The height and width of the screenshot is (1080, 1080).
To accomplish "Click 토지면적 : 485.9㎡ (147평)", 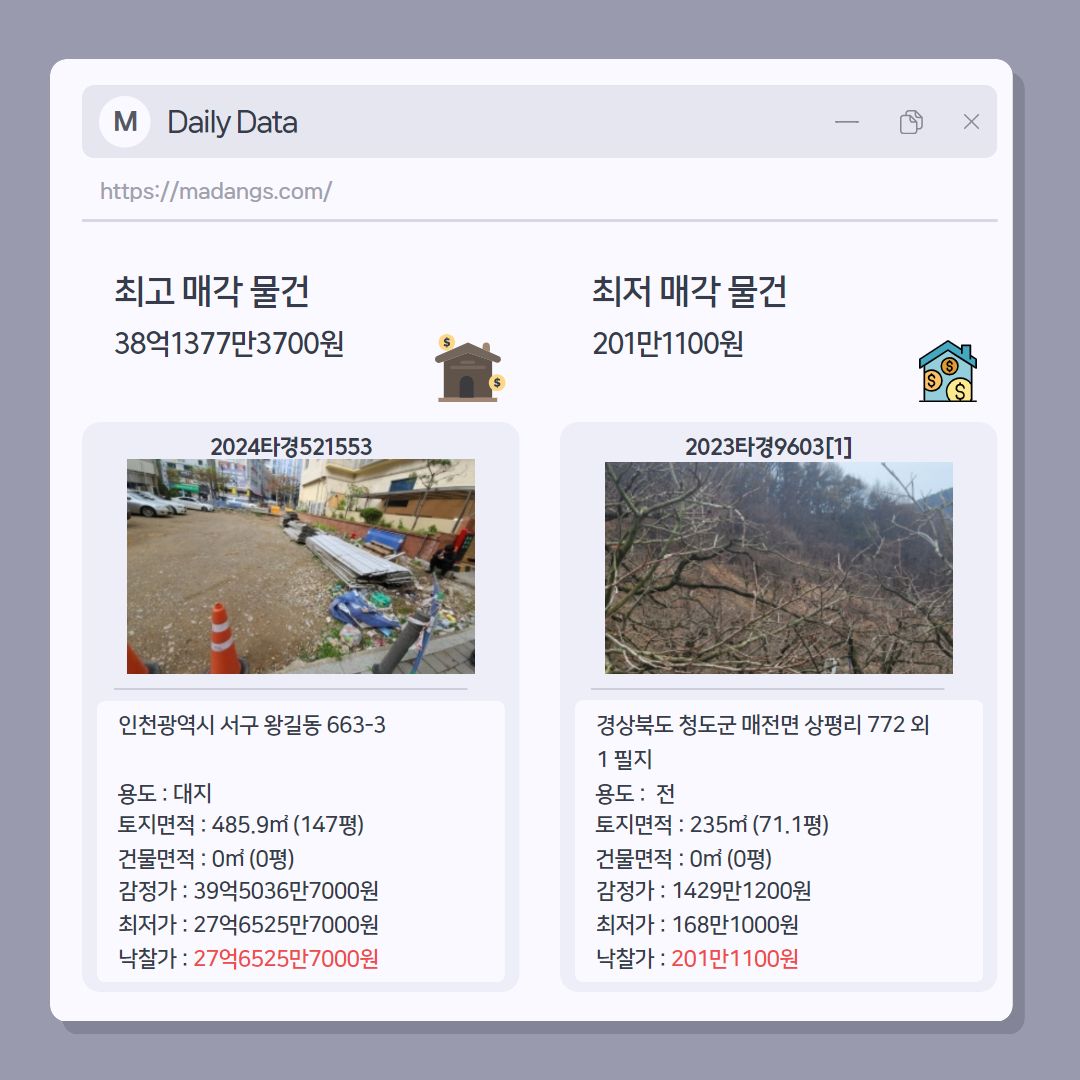I will point(240,824).
